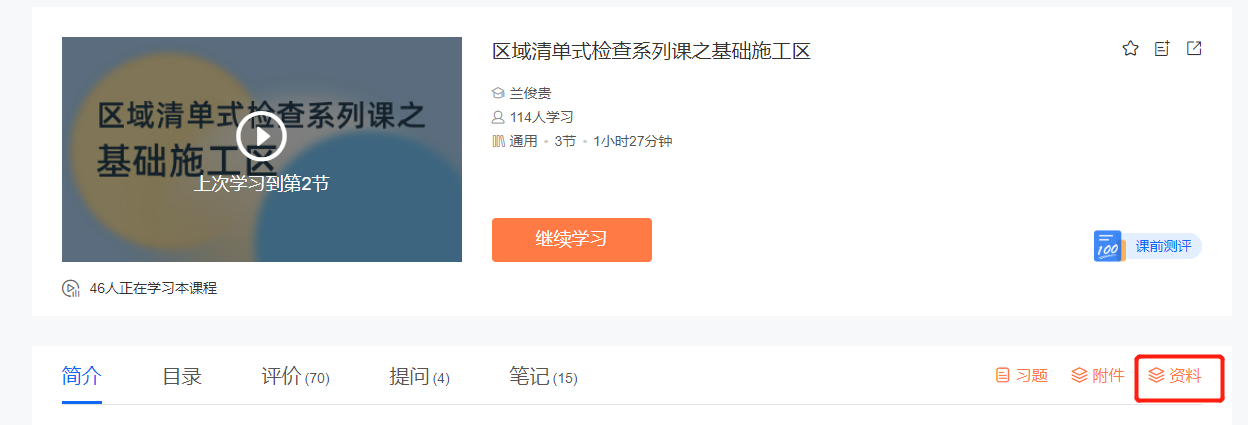Play the course video preview
Image resolution: width=1248 pixels, height=425 pixels.
262,137
